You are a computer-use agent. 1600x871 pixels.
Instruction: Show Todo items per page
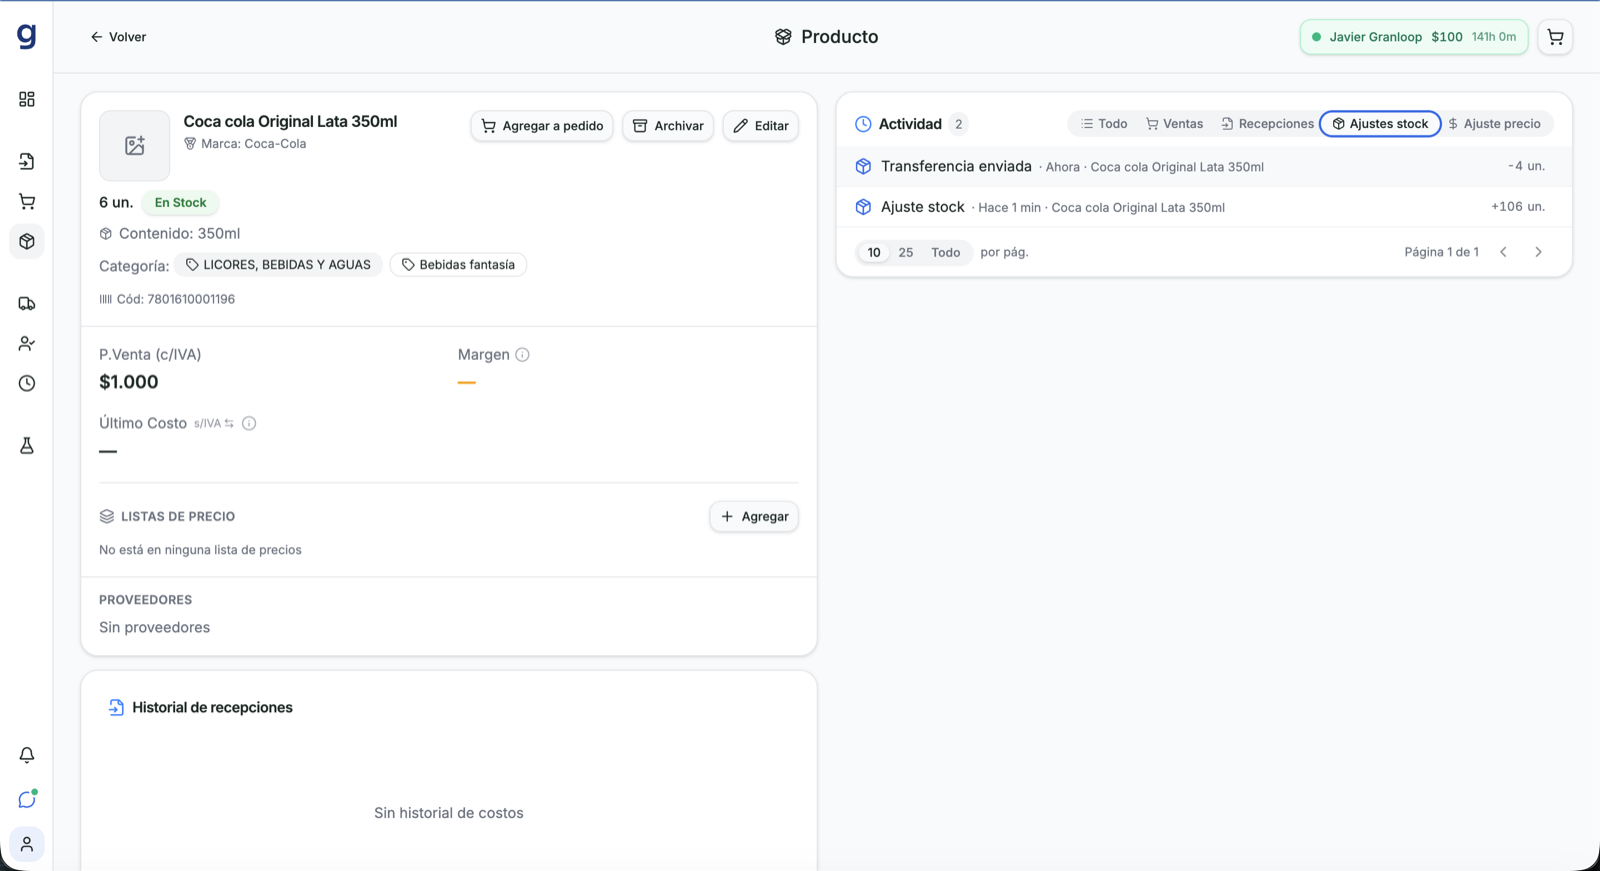click(x=946, y=252)
